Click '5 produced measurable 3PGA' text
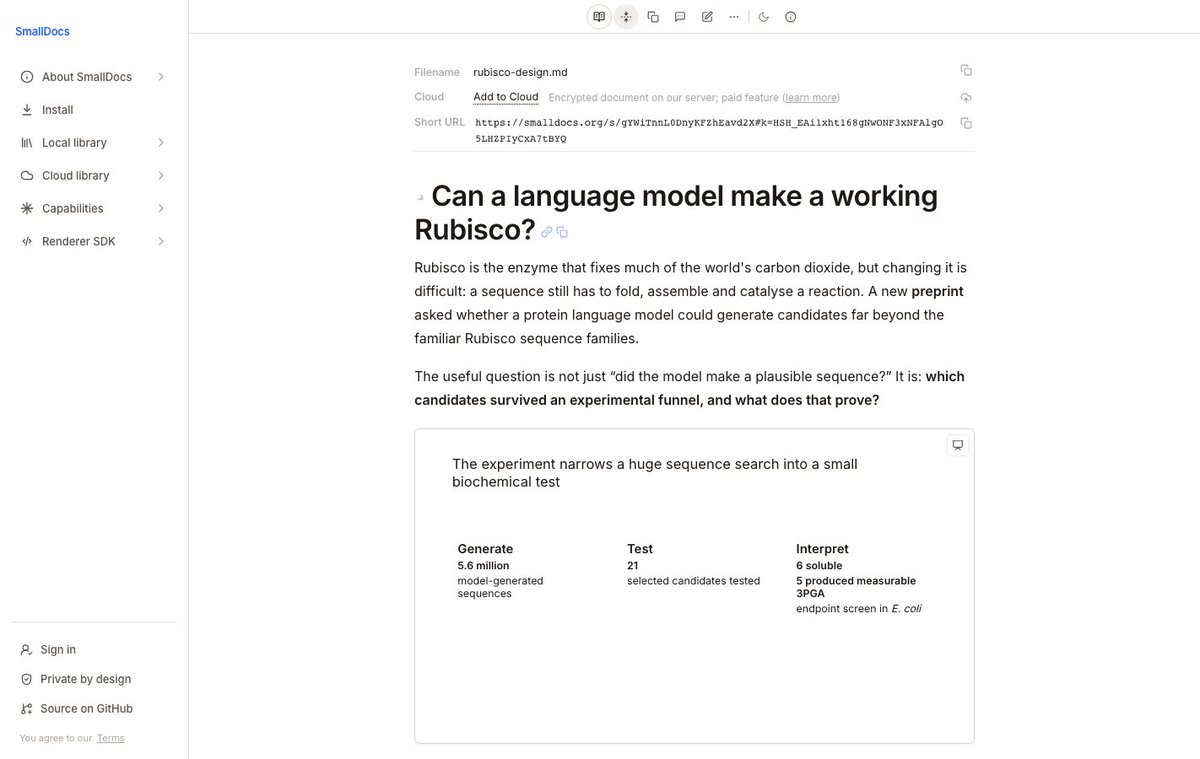Viewport: 1200px width, 759px height. pyautogui.click(x=856, y=587)
